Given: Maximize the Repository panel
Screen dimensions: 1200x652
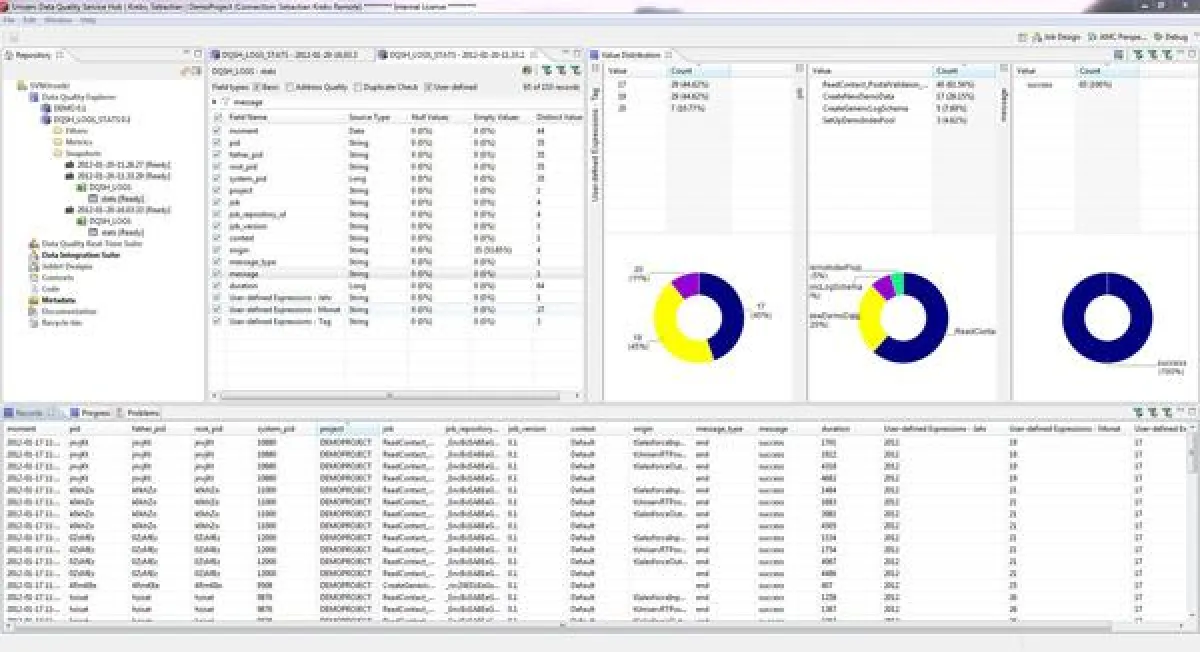Looking at the screenshot, I should [x=197, y=54].
